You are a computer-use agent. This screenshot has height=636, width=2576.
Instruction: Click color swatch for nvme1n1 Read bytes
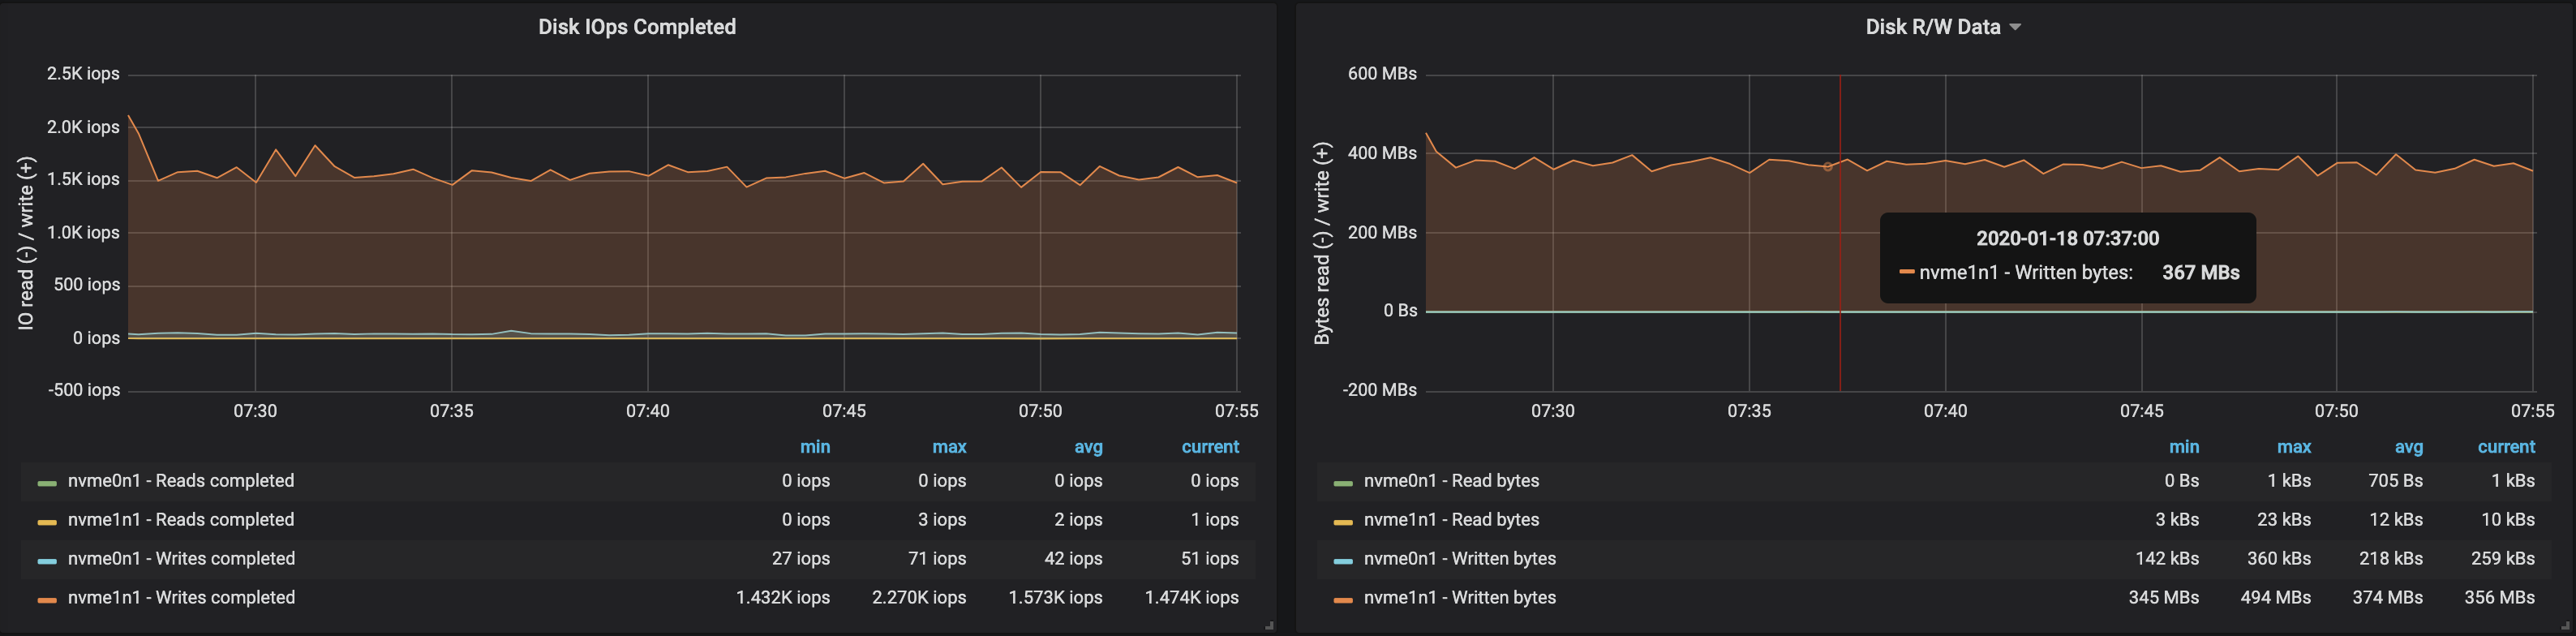point(1343,522)
